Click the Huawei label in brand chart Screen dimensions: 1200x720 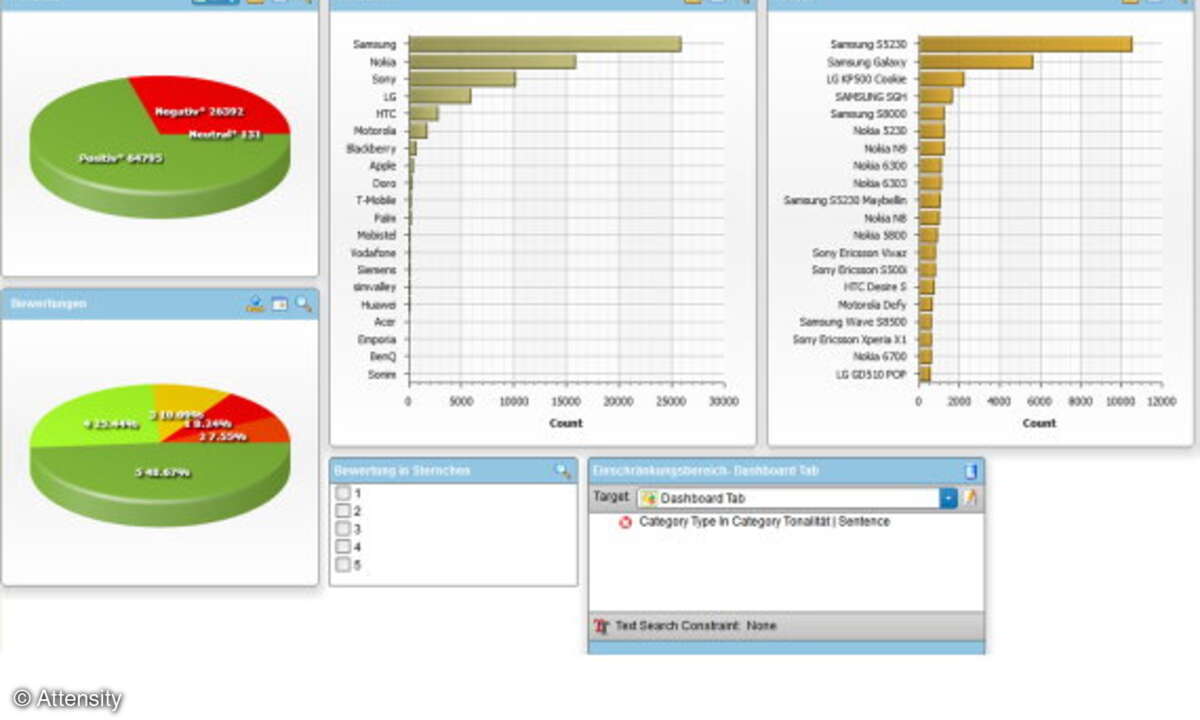(x=379, y=304)
